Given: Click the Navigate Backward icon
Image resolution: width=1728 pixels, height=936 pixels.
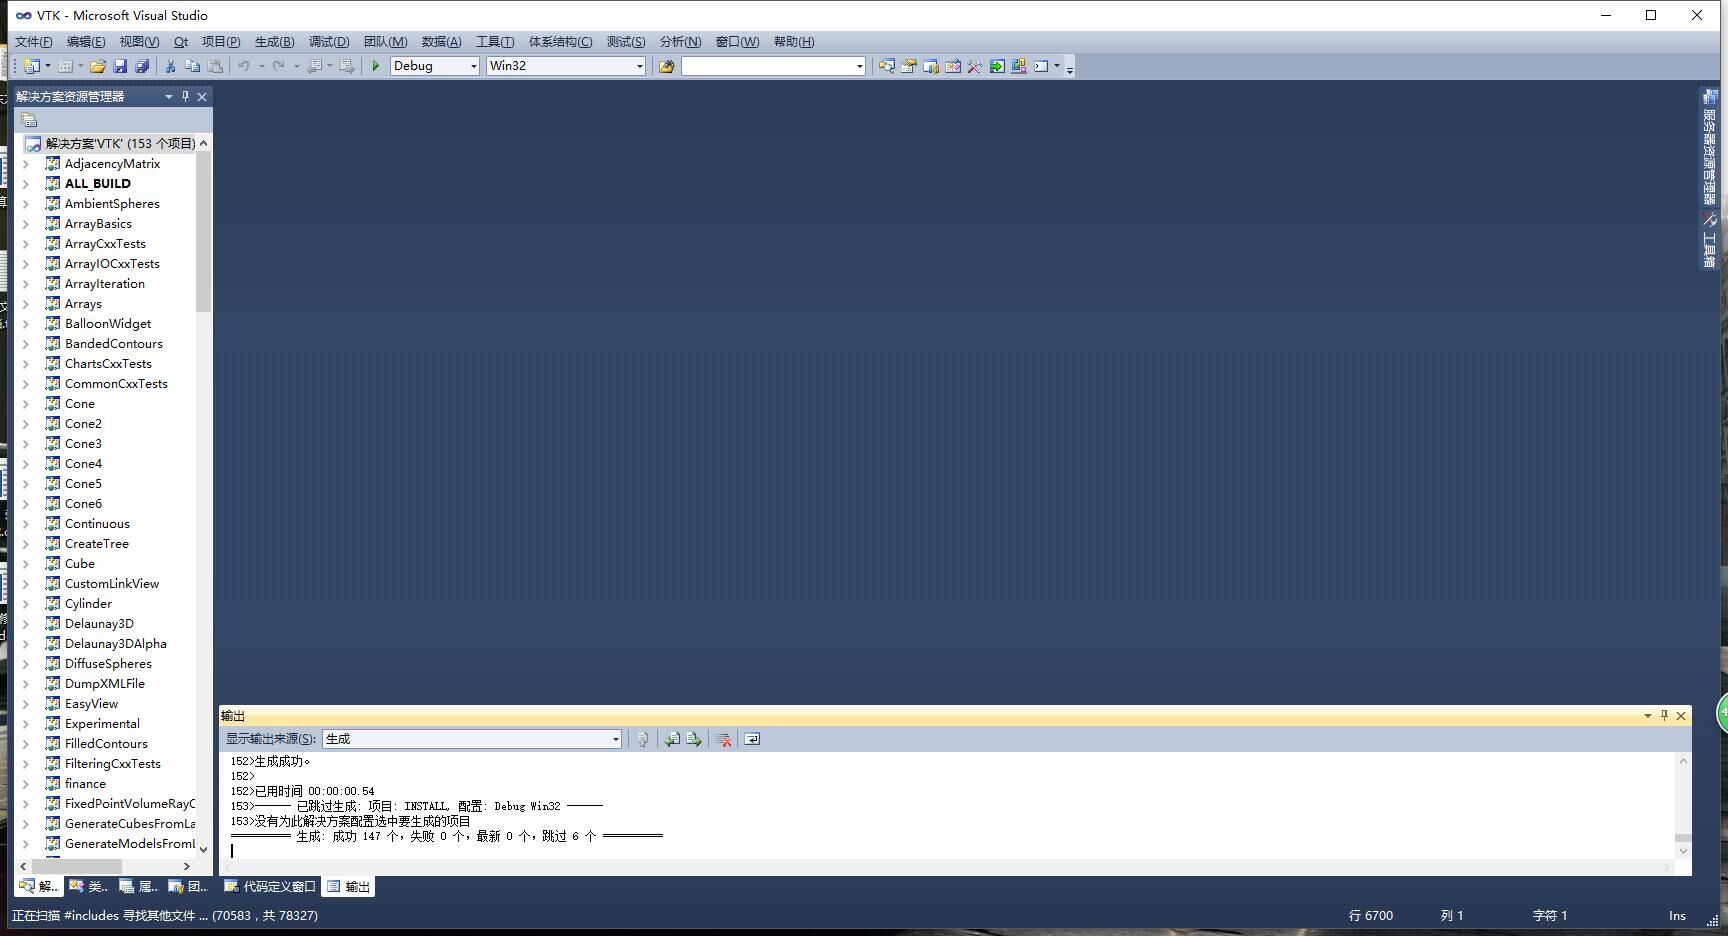Looking at the screenshot, I should pyautogui.click(x=314, y=66).
